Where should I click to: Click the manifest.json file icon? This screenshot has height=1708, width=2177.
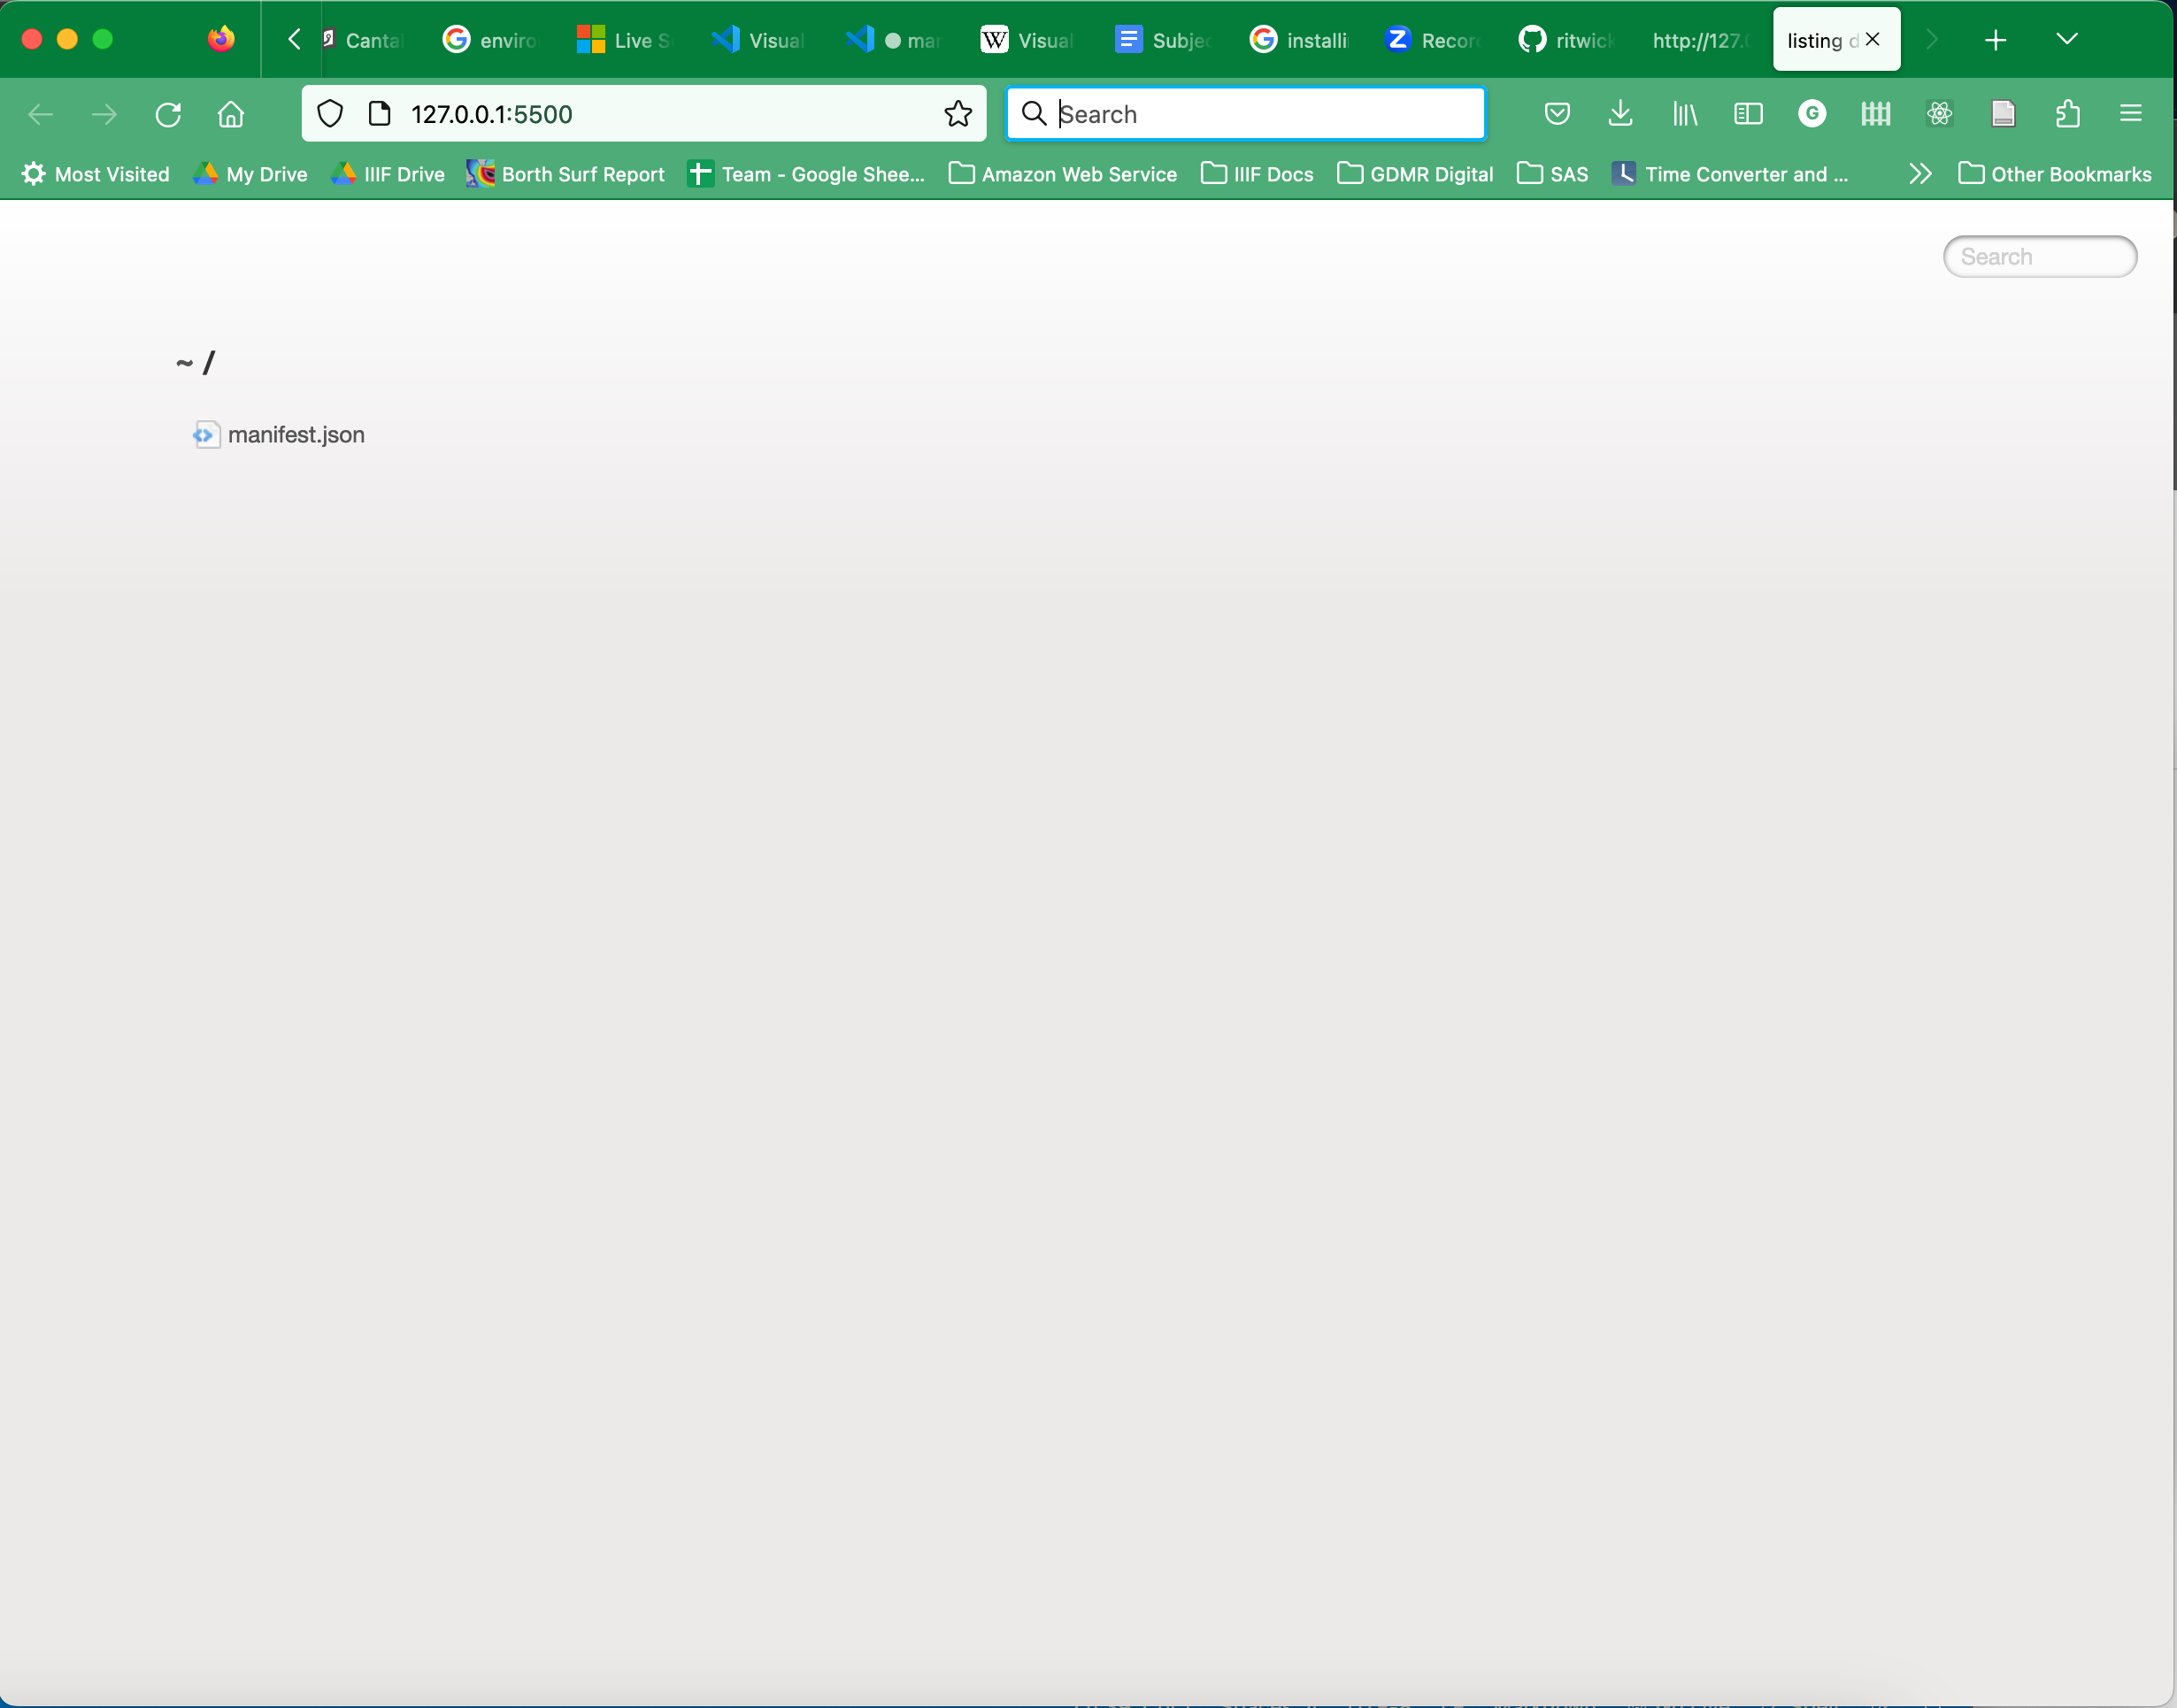click(206, 435)
